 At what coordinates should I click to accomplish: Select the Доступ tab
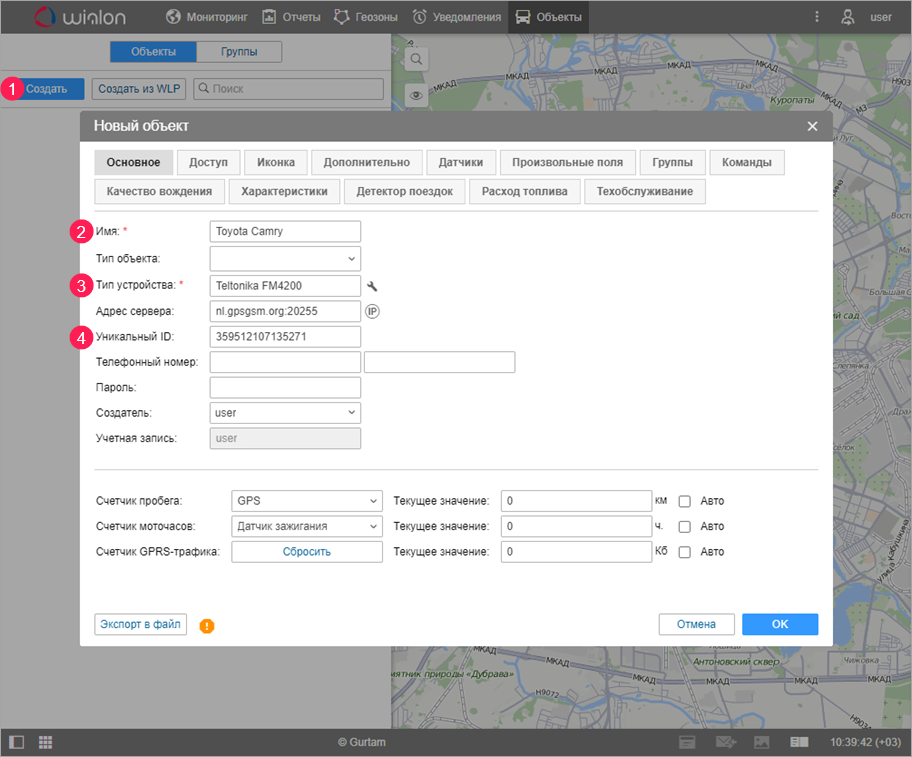click(208, 162)
